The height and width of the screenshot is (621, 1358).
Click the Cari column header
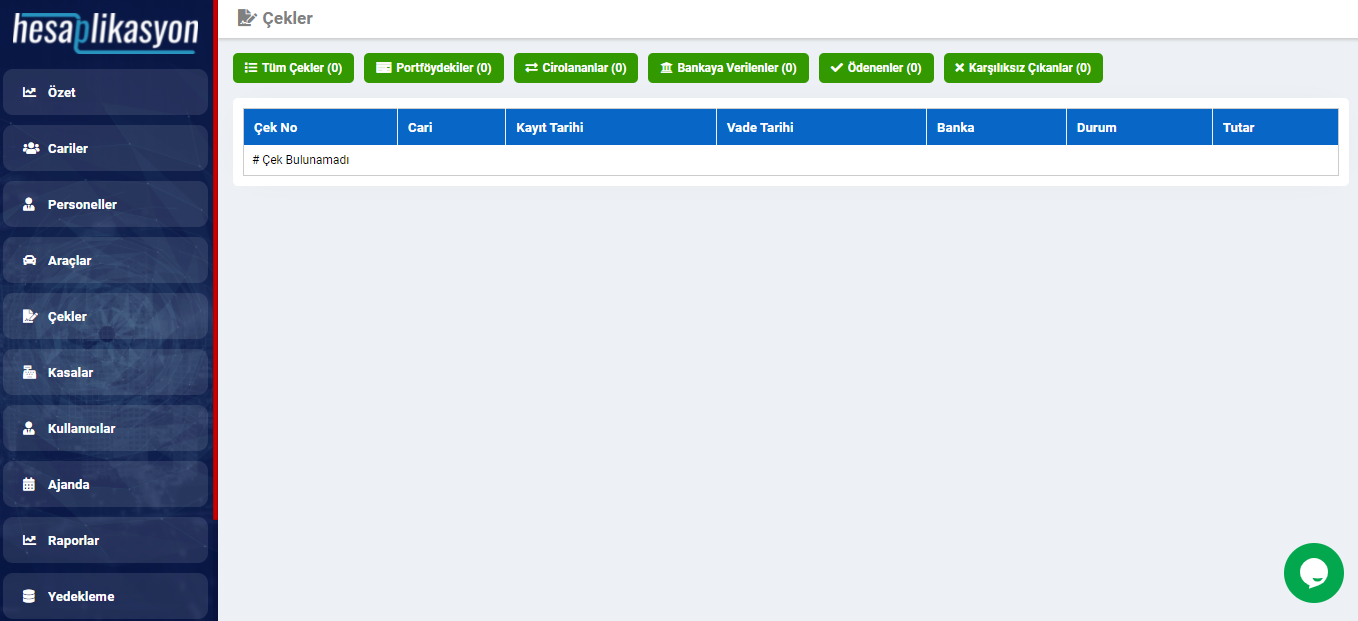(x=451, y=127)
